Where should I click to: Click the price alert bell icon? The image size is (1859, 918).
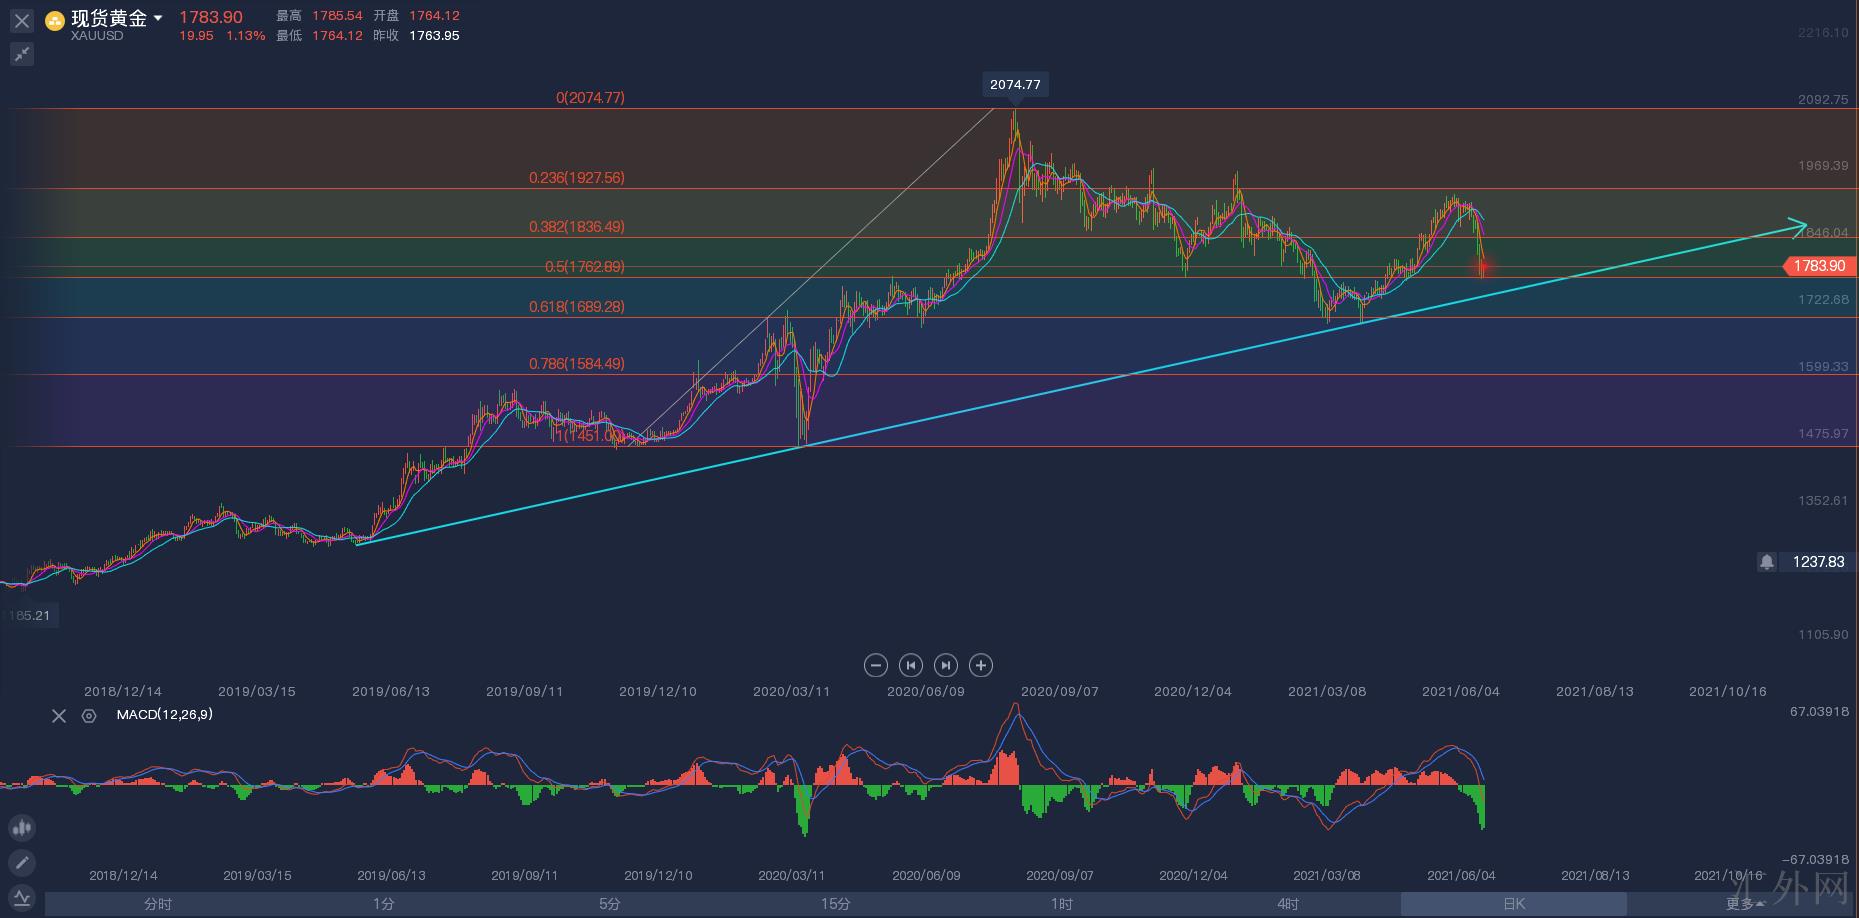pyautogui.click(x=1767, y=562)
